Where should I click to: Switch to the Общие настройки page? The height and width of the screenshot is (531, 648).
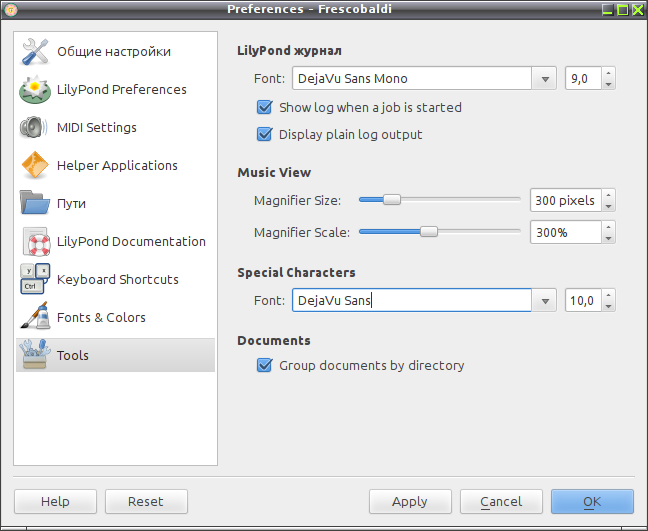[115, 51]
